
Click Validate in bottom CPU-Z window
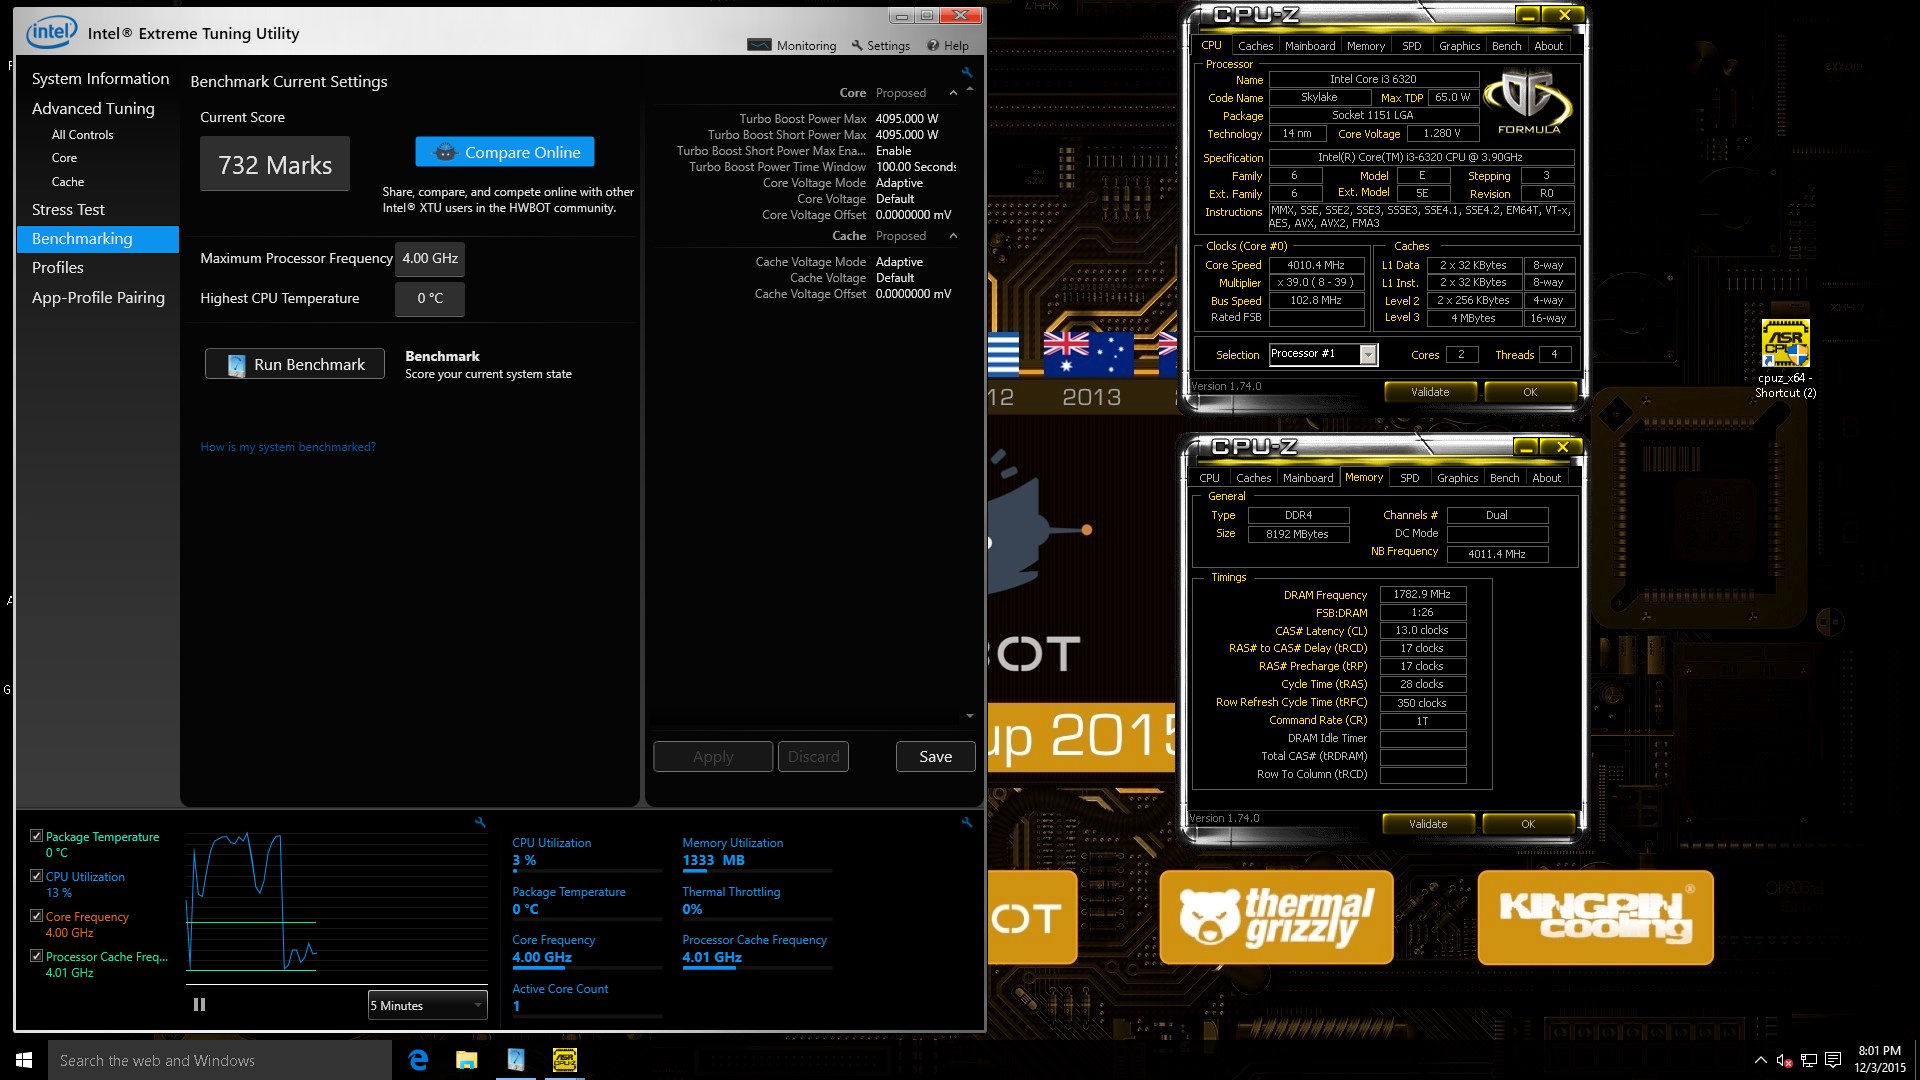coord(1428,824)
